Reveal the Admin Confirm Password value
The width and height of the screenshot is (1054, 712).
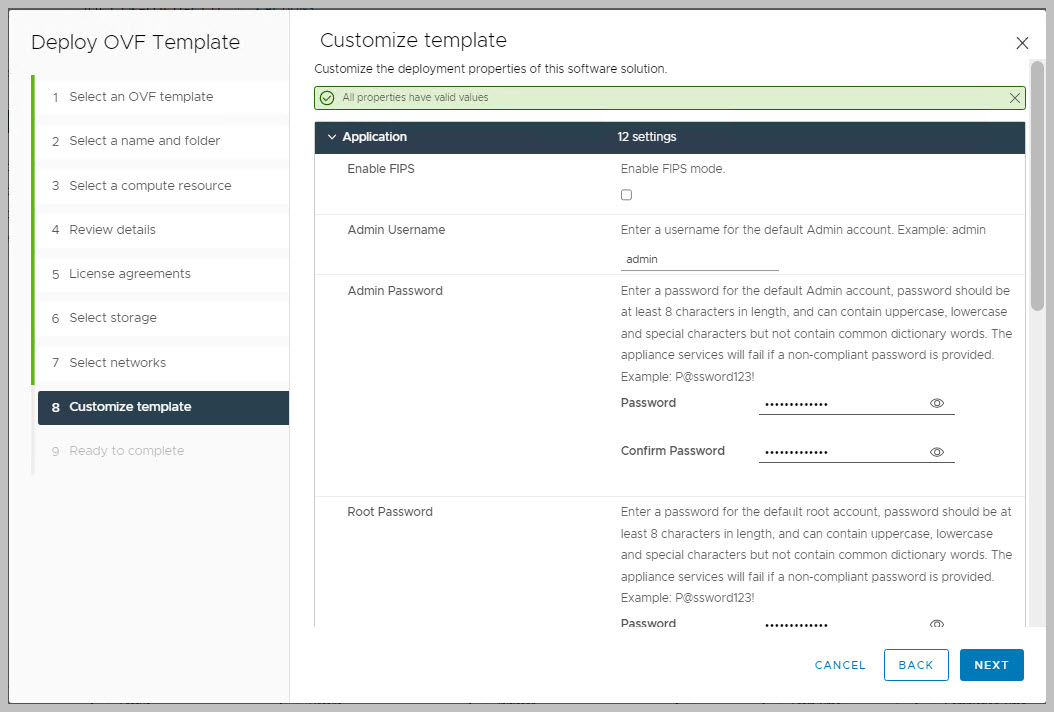tap(937, 452)
